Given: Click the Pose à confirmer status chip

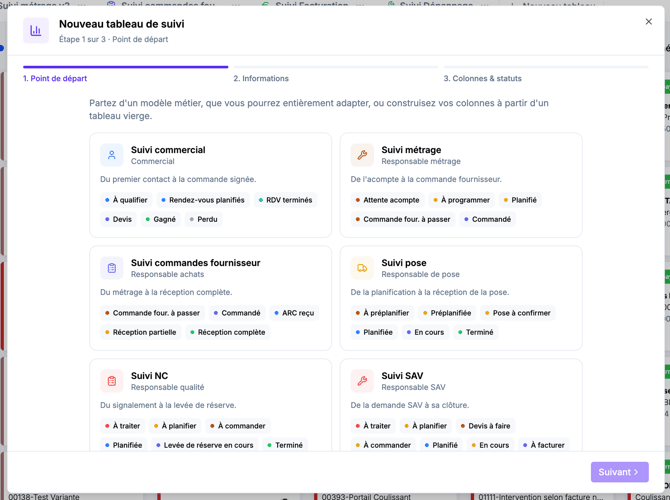Looking at the screenshot, I should point(517,313).
